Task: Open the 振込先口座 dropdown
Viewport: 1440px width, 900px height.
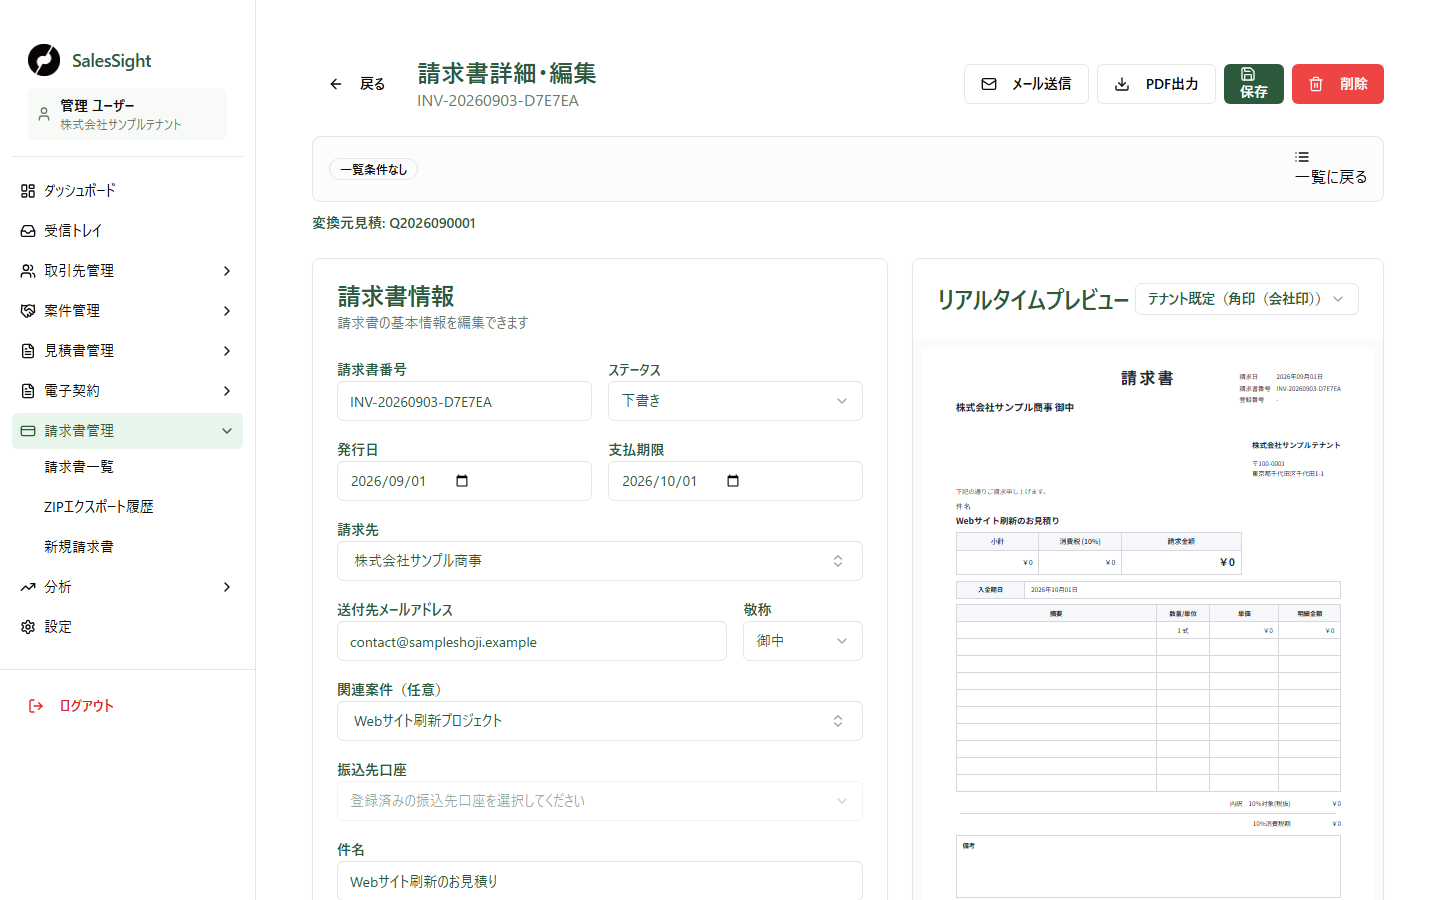Action: (x=600, y=801)
